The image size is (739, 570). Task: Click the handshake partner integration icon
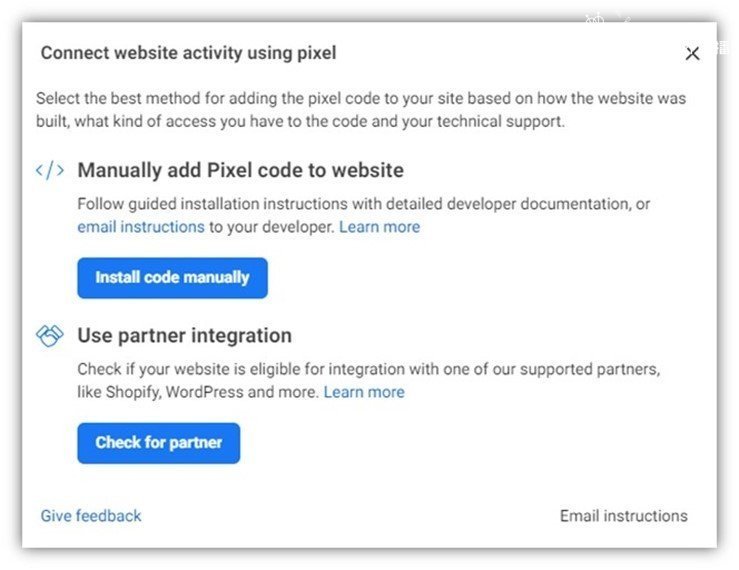tap(49, 336)
